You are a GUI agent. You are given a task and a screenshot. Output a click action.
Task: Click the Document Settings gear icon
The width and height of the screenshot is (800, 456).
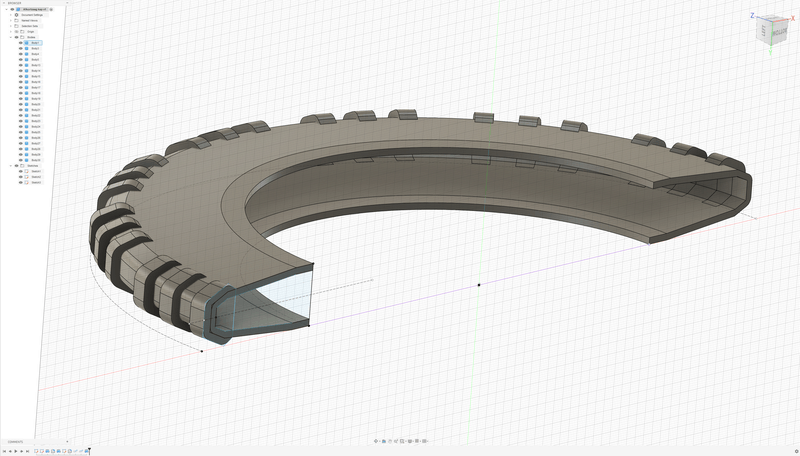(16, 15)
